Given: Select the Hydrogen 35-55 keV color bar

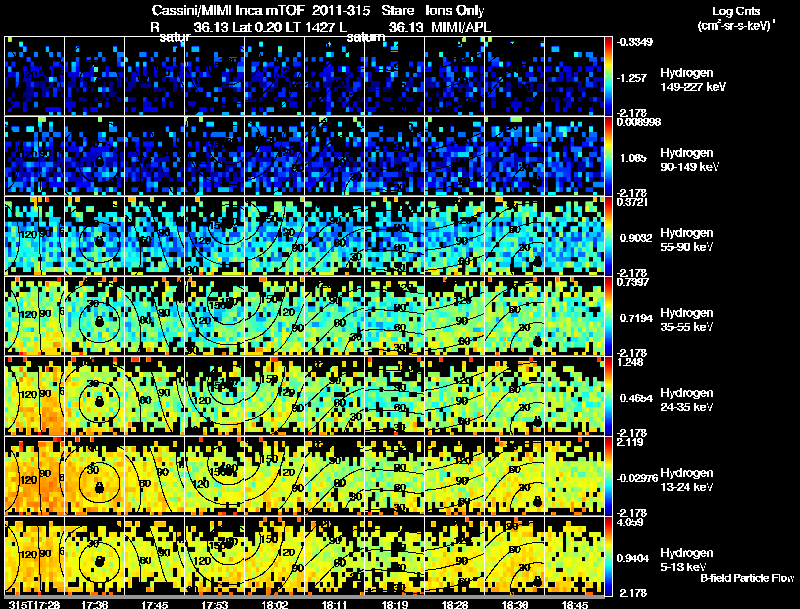Looking at the screenshot, I should click(608, 316).
